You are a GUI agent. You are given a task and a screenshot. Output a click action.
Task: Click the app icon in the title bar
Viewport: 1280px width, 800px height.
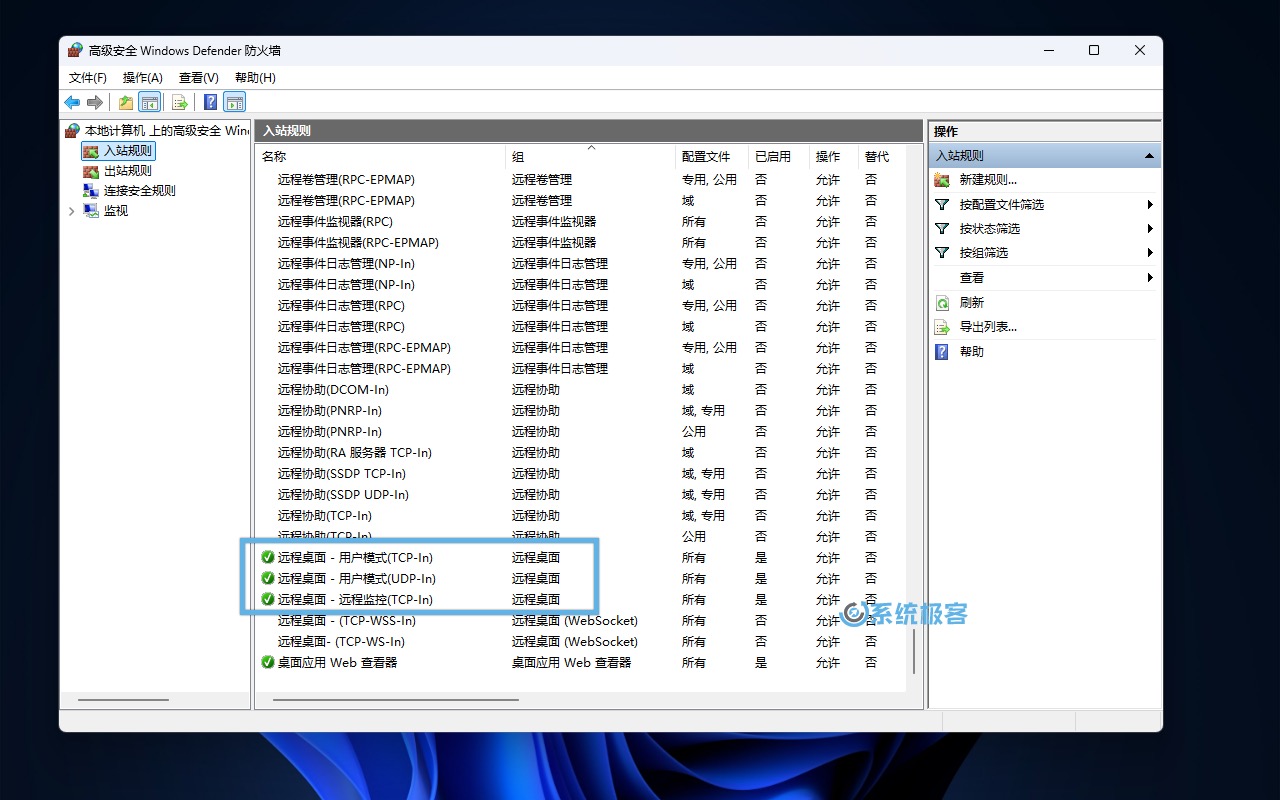click(x=75, y=50)
